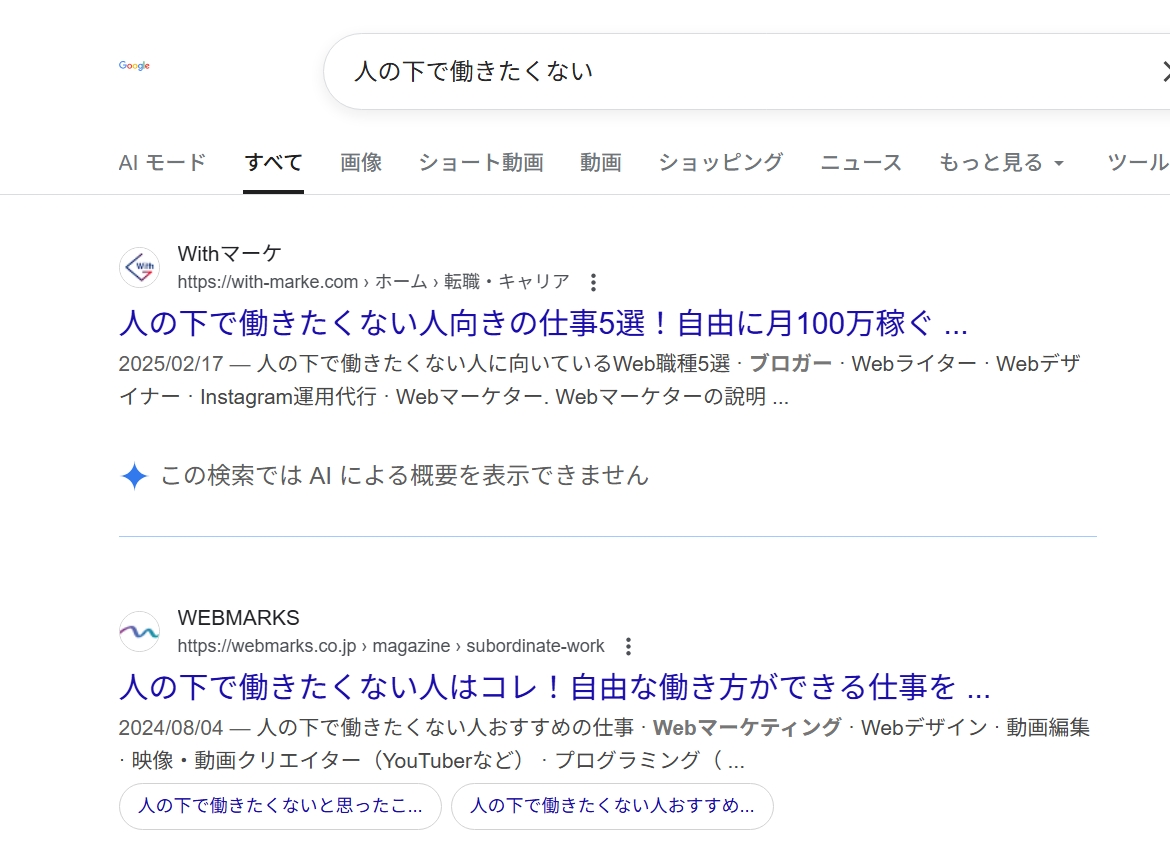The width and height of the screenshot is (1170, 843).
Task: Open the ツール options
Action: coord(1137,162)
